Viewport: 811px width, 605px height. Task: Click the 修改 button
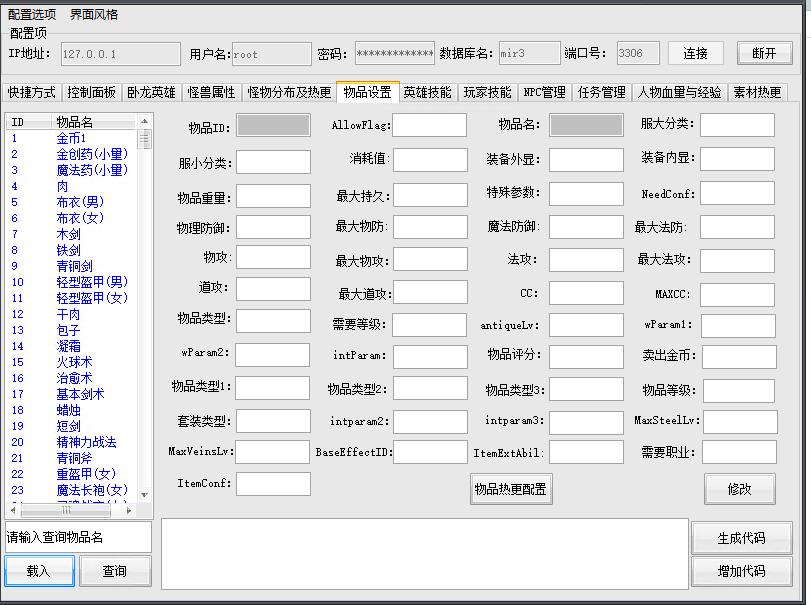(x=739, y=488)
